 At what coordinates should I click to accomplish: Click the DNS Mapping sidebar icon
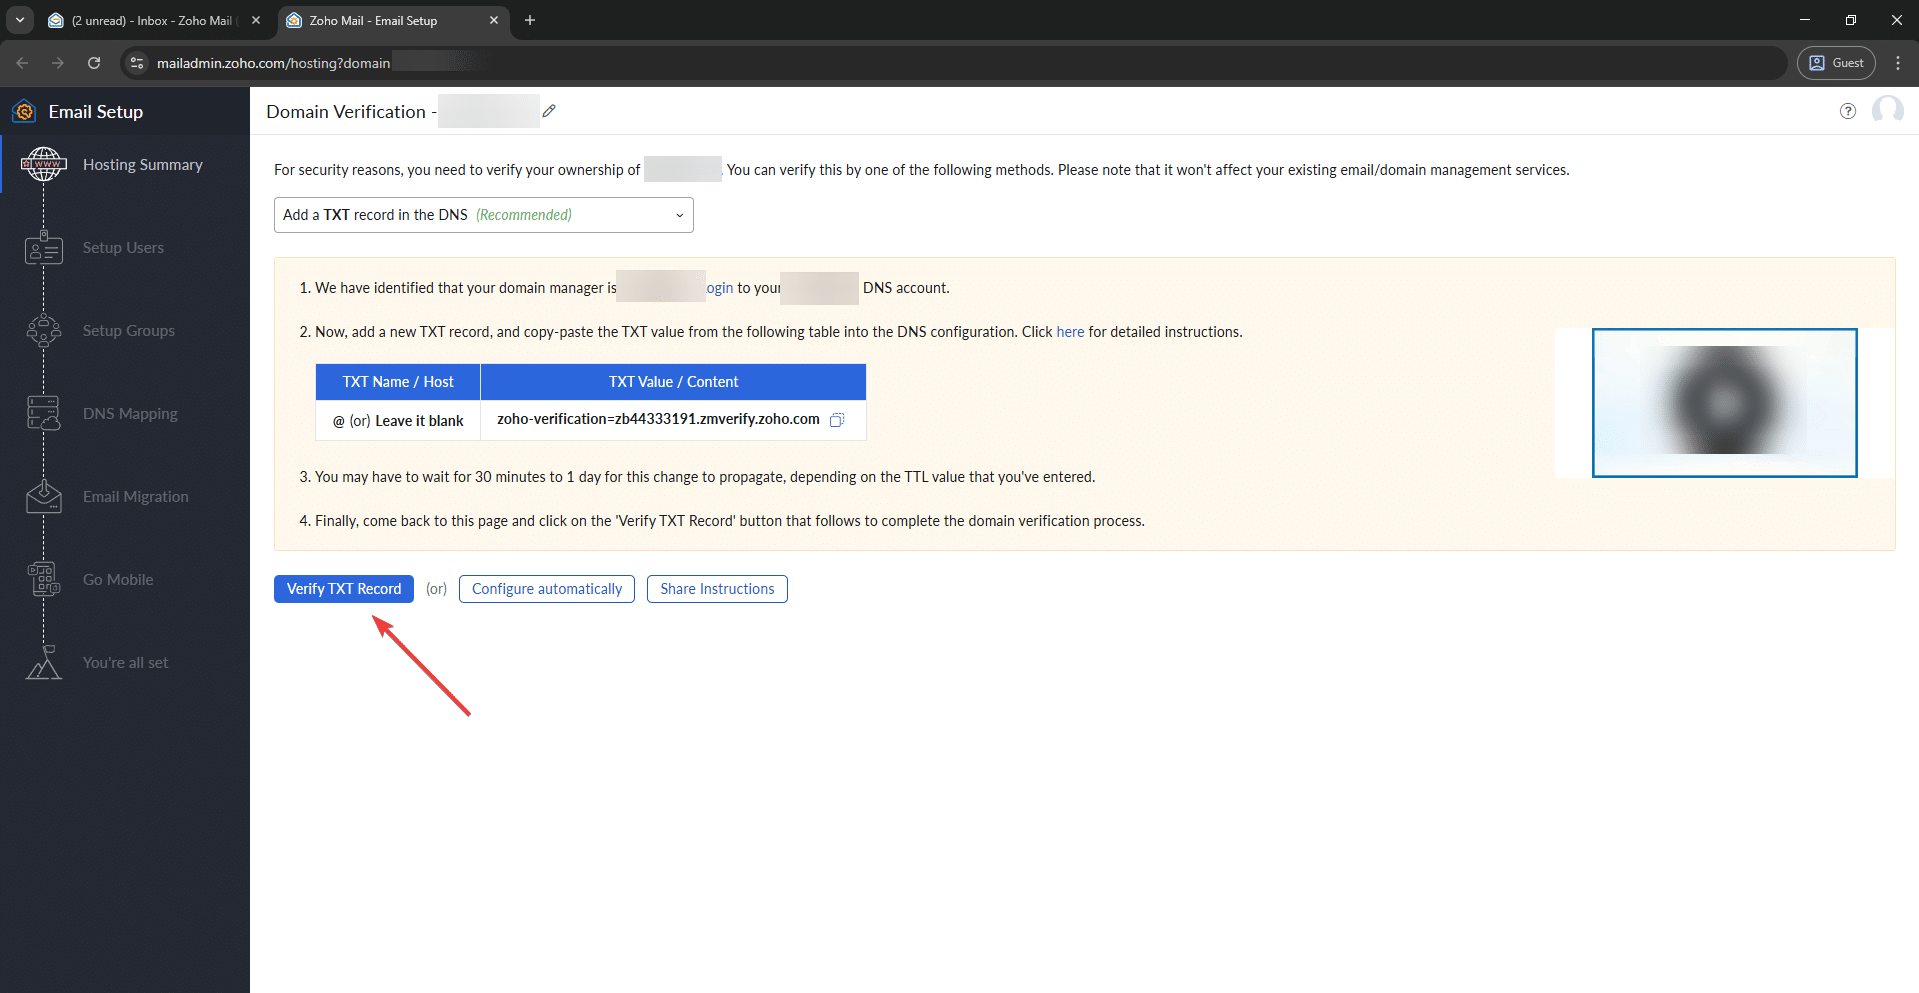44,413
